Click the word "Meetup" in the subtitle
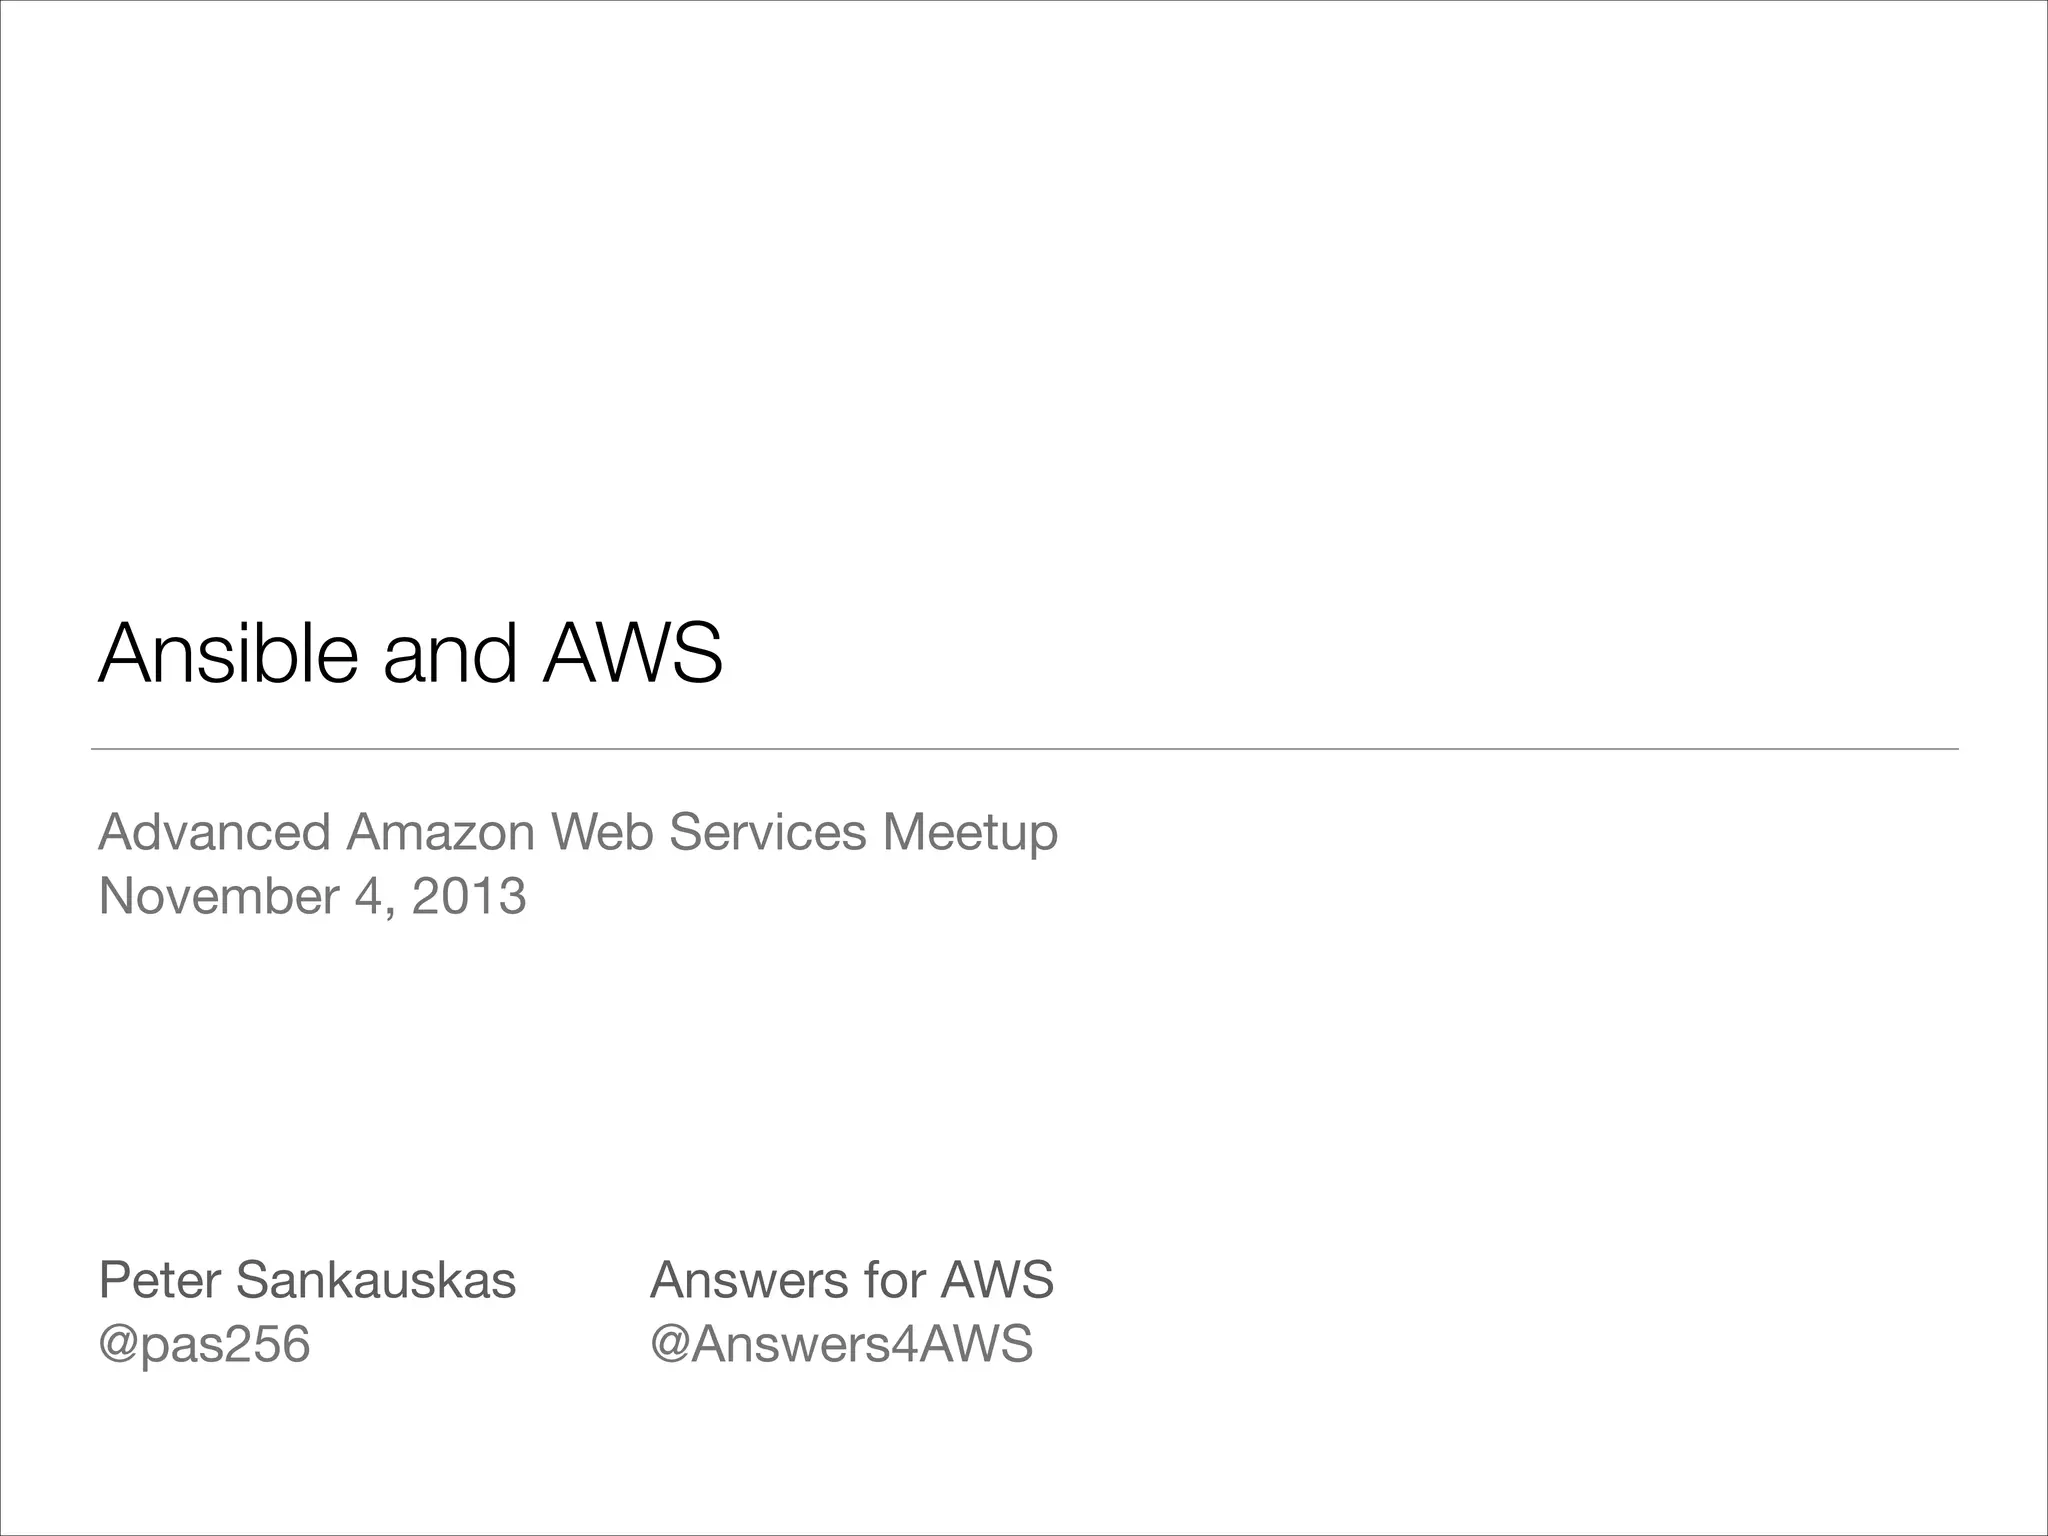This screenshot has width=2048, height=1536. tap(969, 834)
